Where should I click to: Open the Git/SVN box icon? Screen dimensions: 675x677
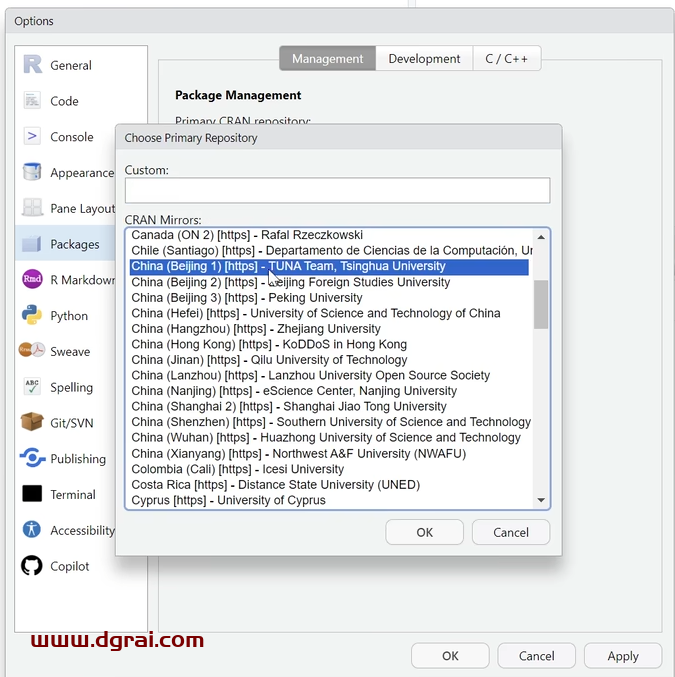coord(32,422)
